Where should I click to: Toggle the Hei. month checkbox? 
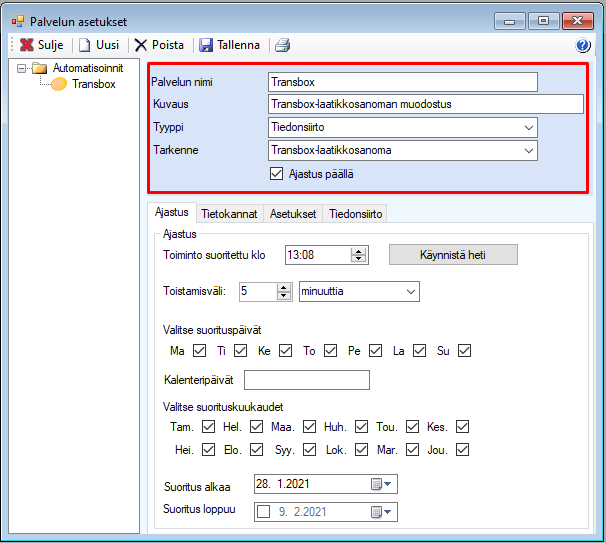pyautogui.click(x=208, y=449)
